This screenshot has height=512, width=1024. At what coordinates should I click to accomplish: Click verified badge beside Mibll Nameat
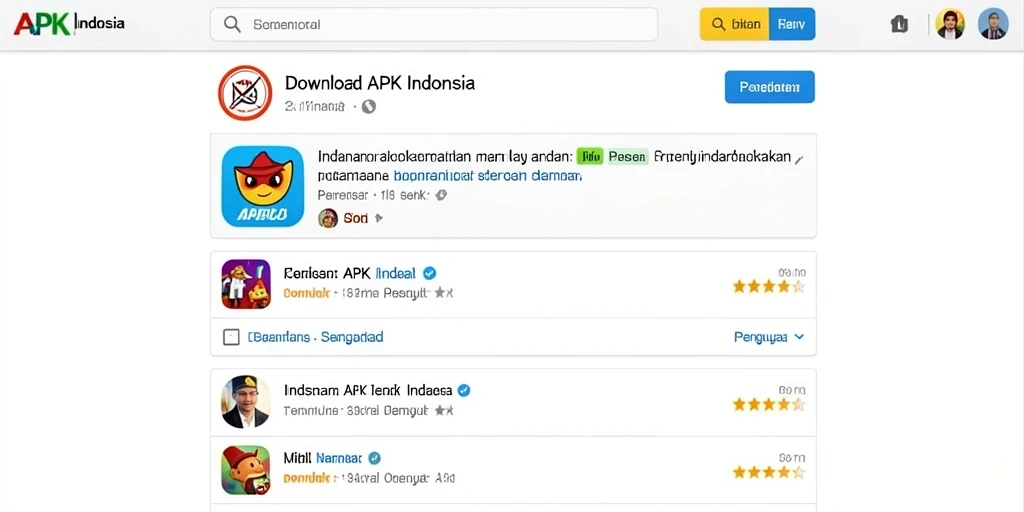[375, 458]
